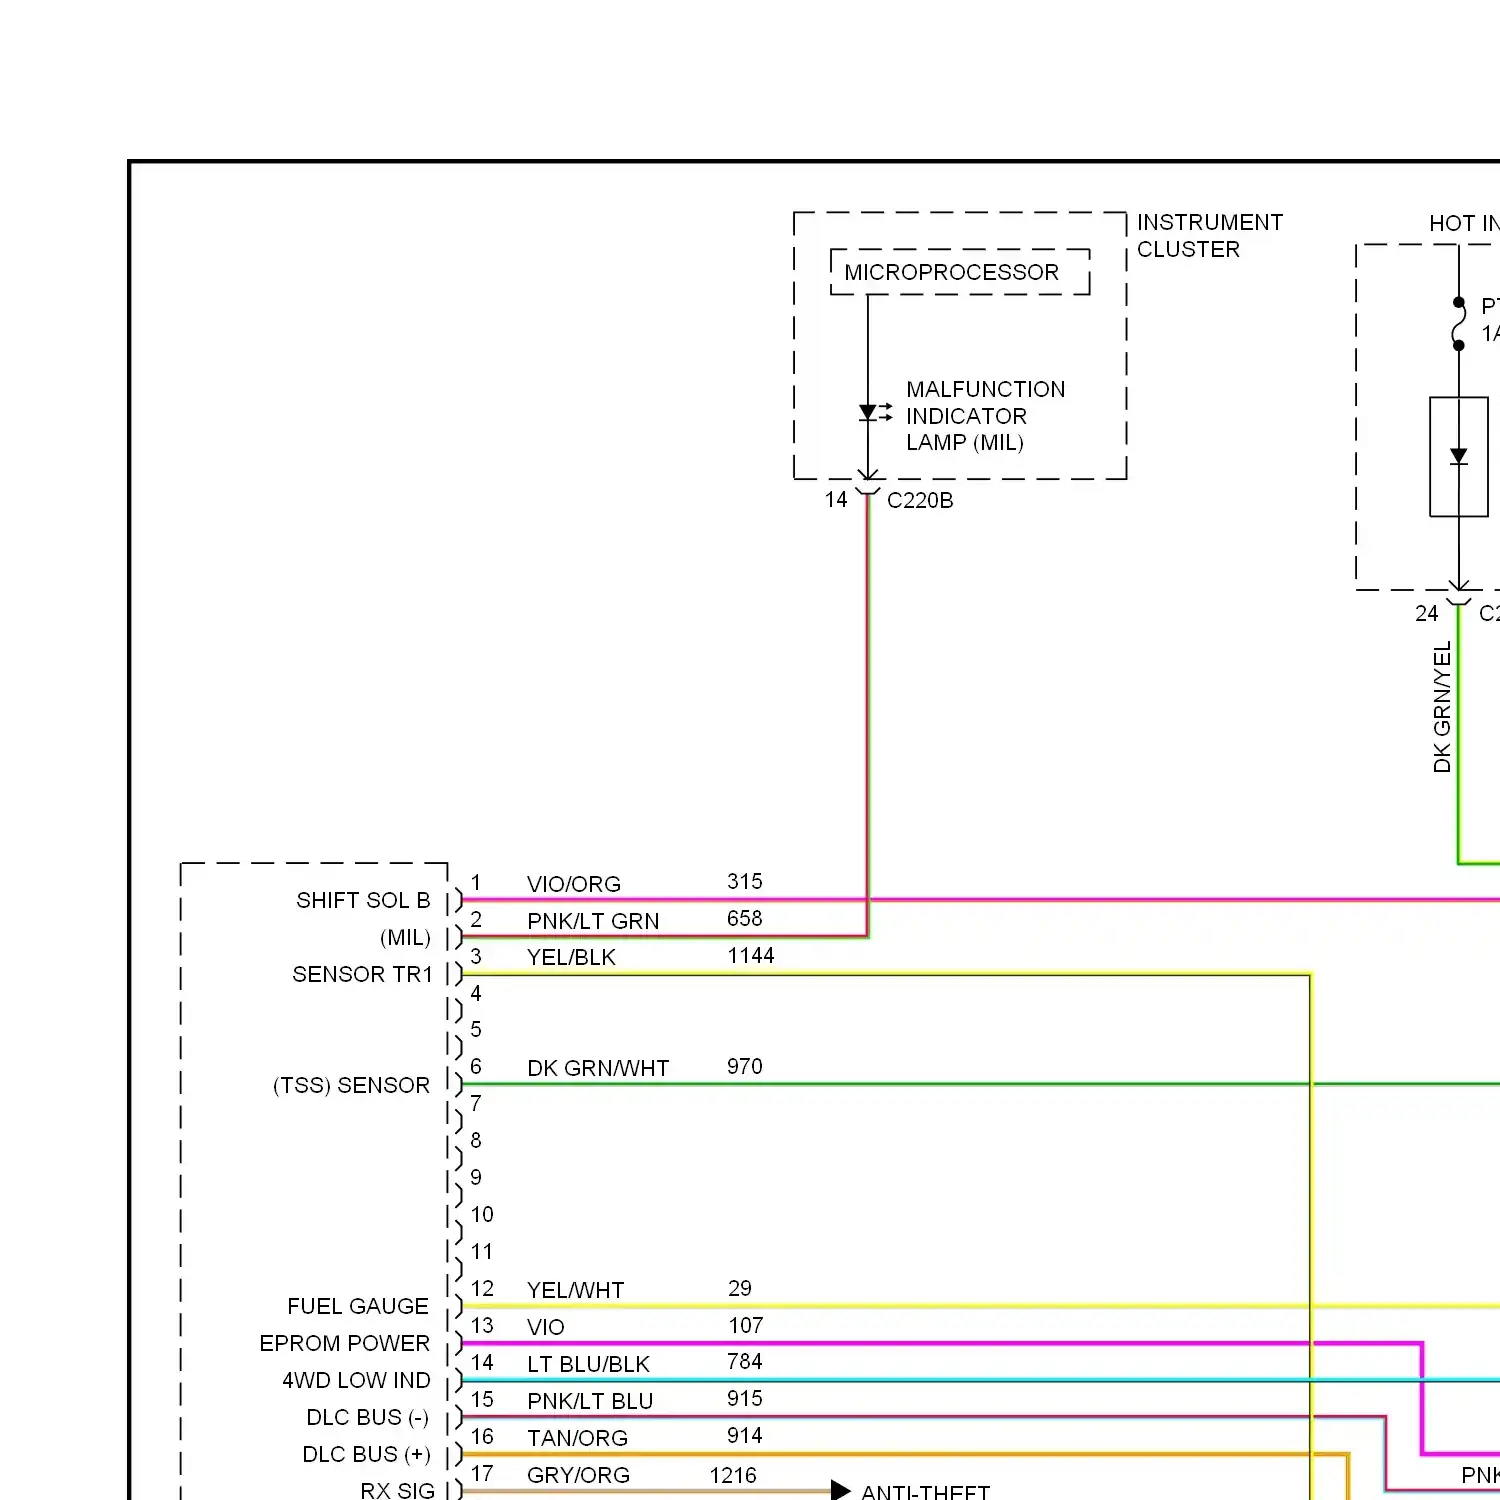Click the MICROPROCESSOR label in instrument cluster
Image resolution: width=1500 pixels, height=1500 pixels.
tap(951, 272)
